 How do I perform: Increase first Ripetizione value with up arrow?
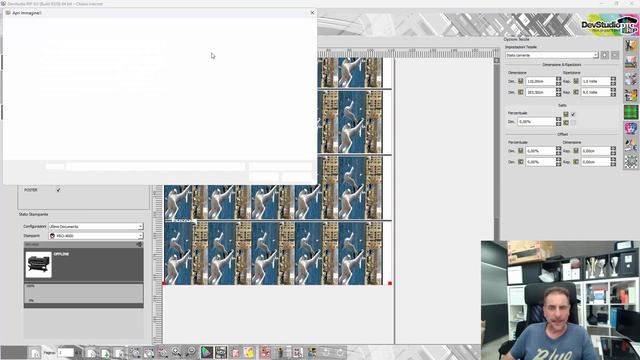(613, 79)
